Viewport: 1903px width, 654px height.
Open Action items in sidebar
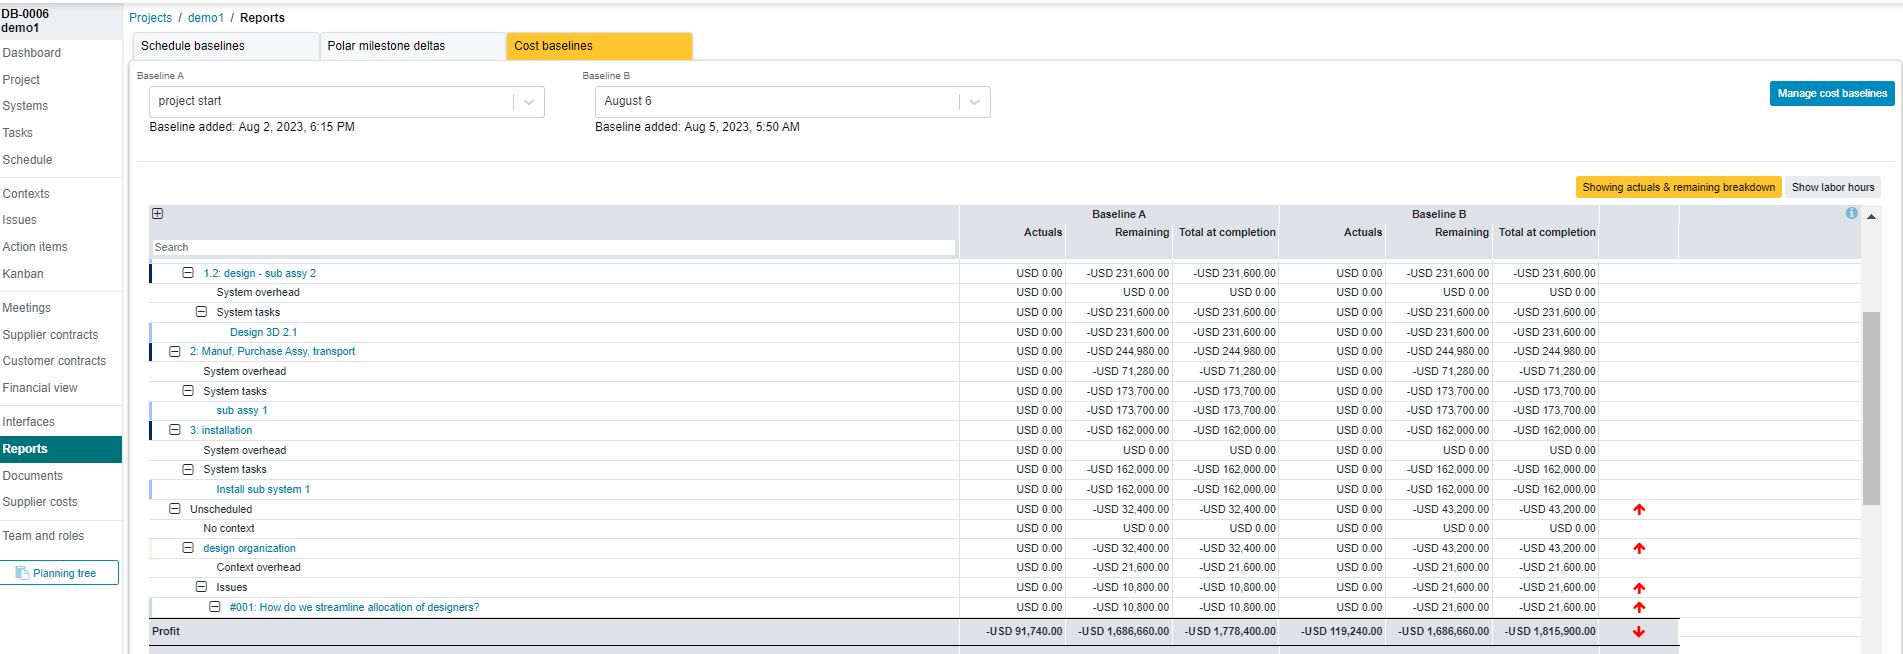(35, 247)
